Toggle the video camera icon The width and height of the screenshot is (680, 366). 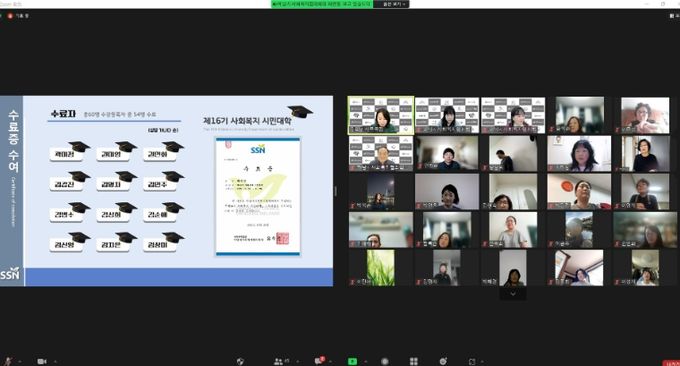pyautogui.click(x=42, y=361)
